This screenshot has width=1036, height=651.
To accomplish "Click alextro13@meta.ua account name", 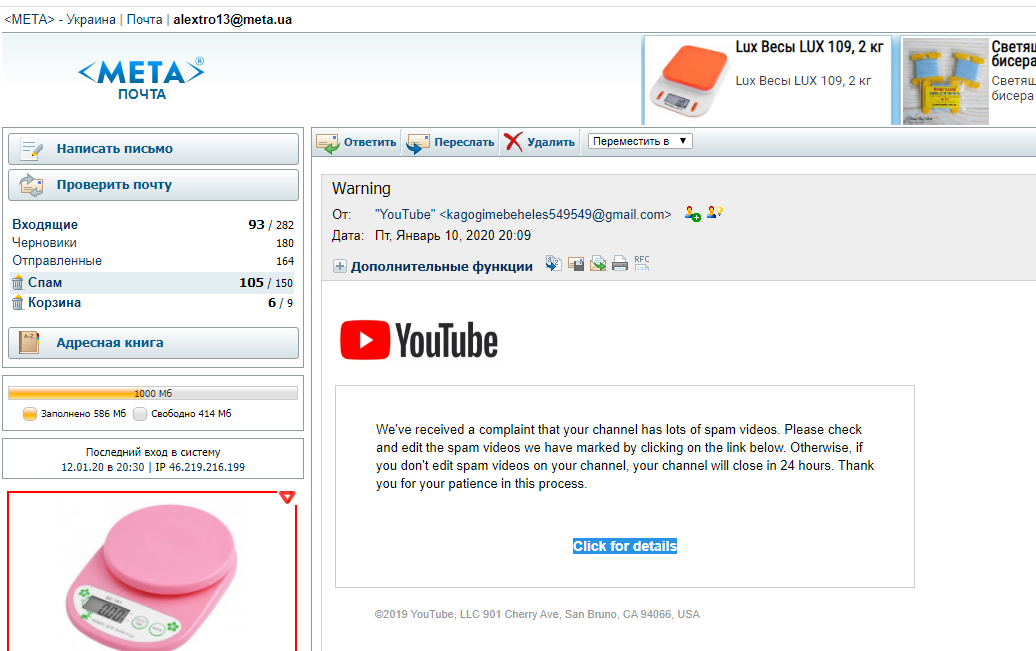I will 233,20.
